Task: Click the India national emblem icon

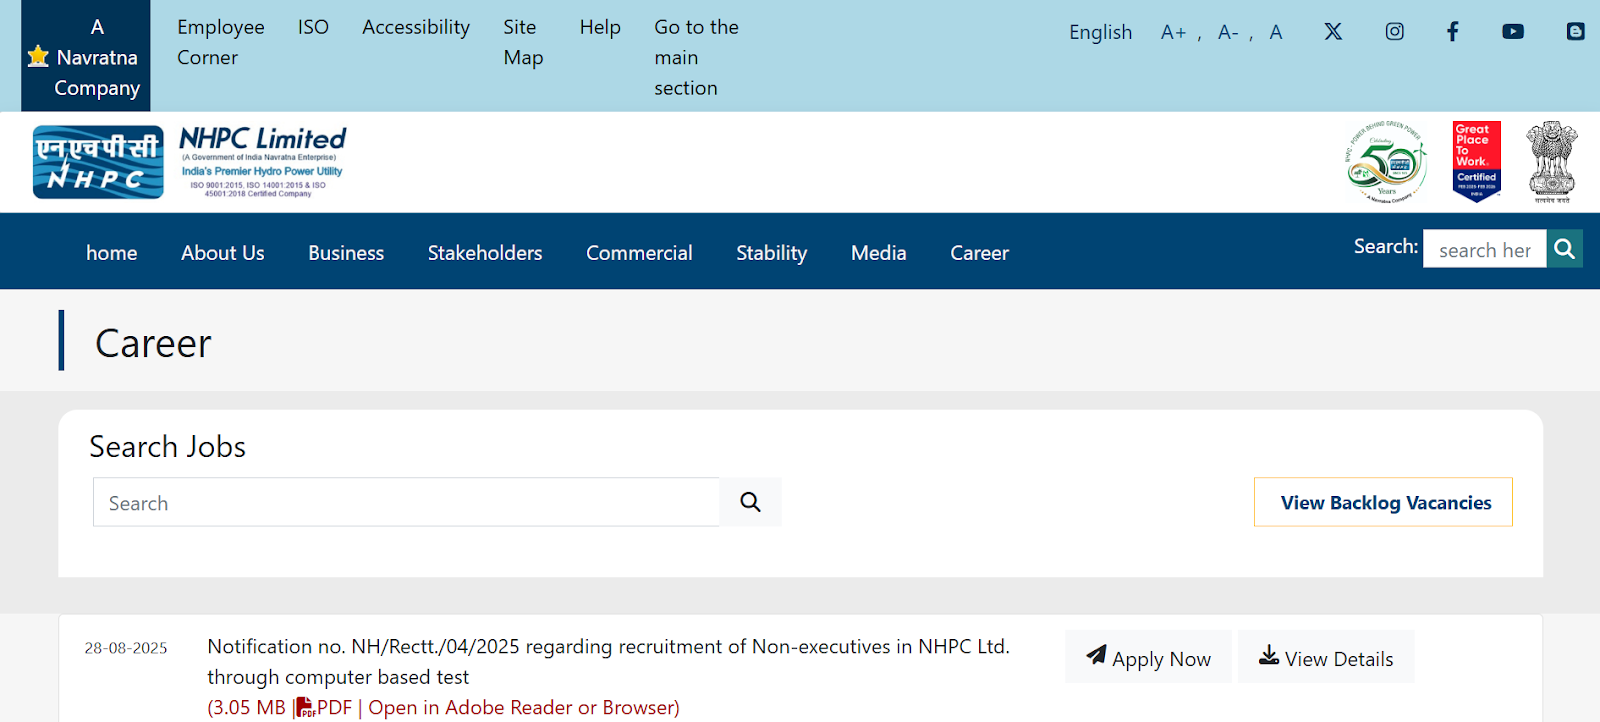Action: click(x=1552, y=162)
